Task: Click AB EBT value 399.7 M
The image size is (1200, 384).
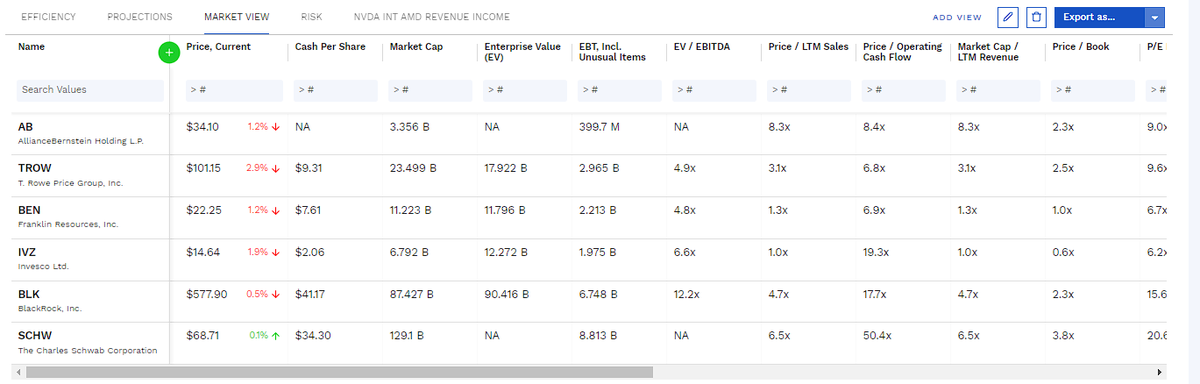Action: point(599,127)
